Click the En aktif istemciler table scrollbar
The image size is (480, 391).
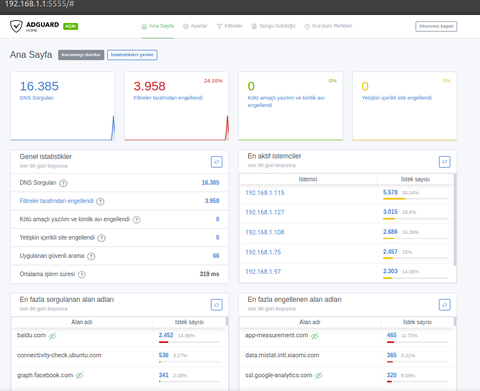coord(455,219)
